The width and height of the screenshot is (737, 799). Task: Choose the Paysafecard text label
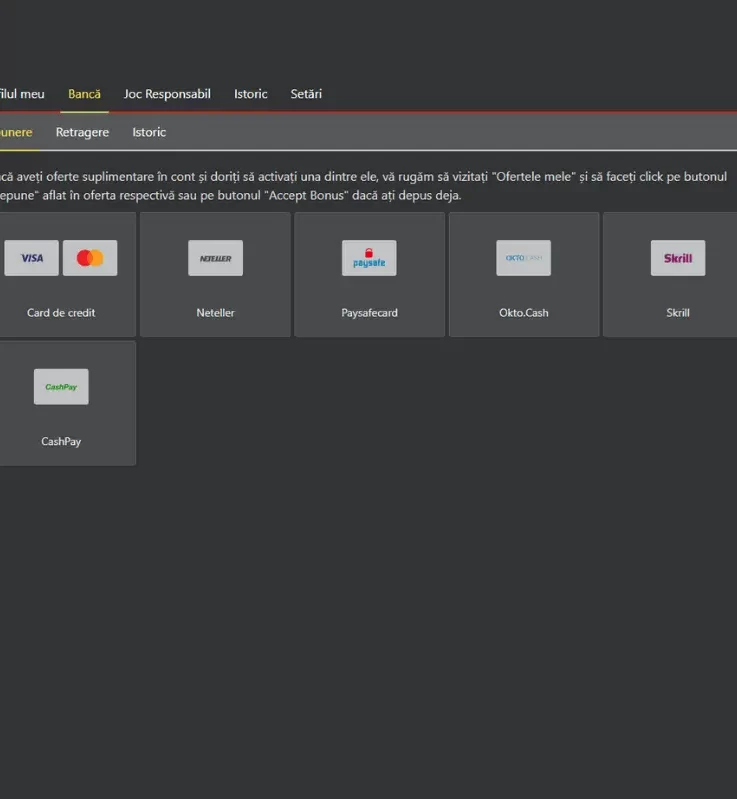(x=370, y=313)
